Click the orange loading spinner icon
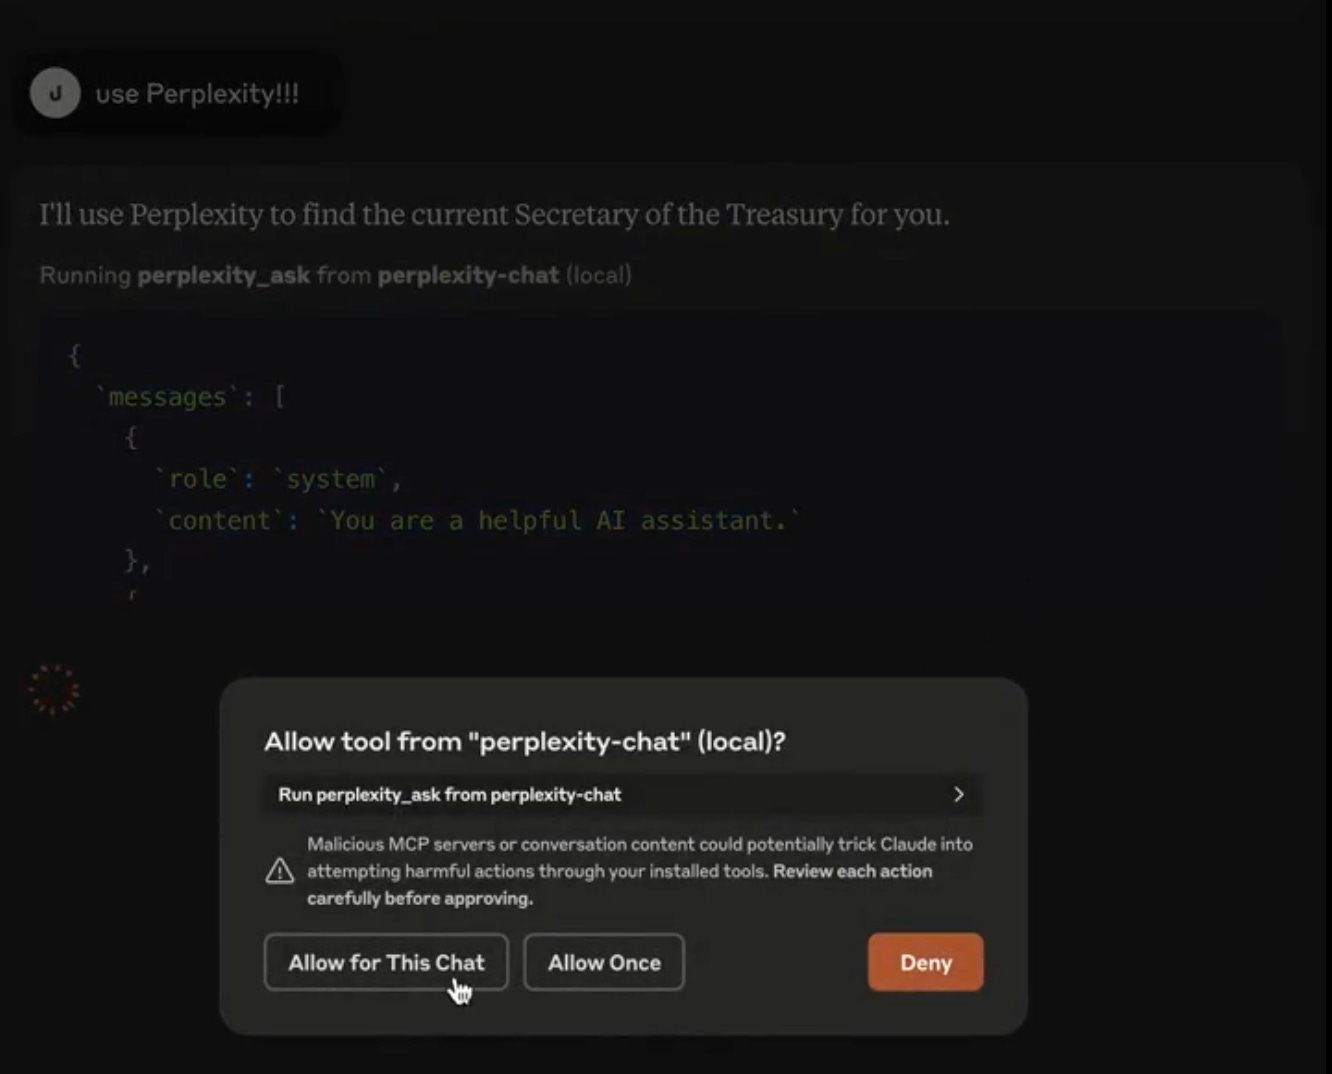Screen dimensions: 1332x1074 click(54, 690)
